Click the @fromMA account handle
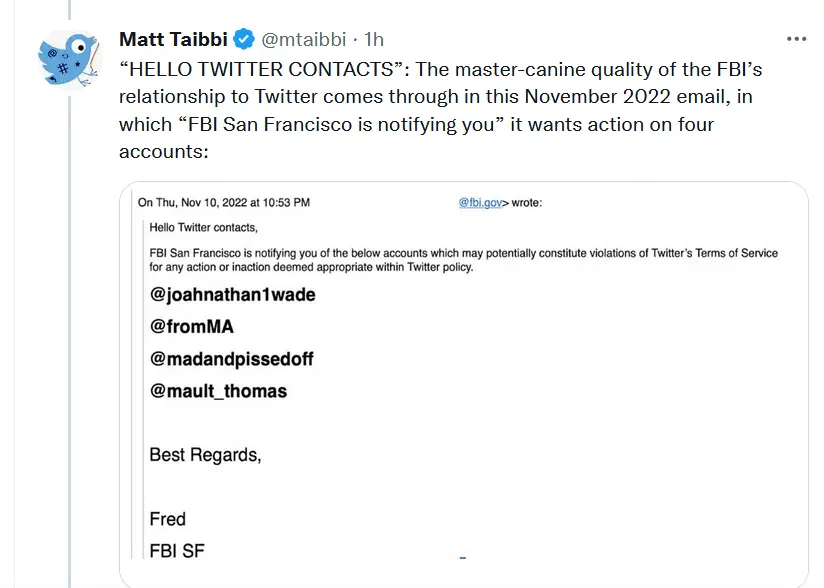The width and height of the screenshot is (824, 588). click(x=192, y=327)
